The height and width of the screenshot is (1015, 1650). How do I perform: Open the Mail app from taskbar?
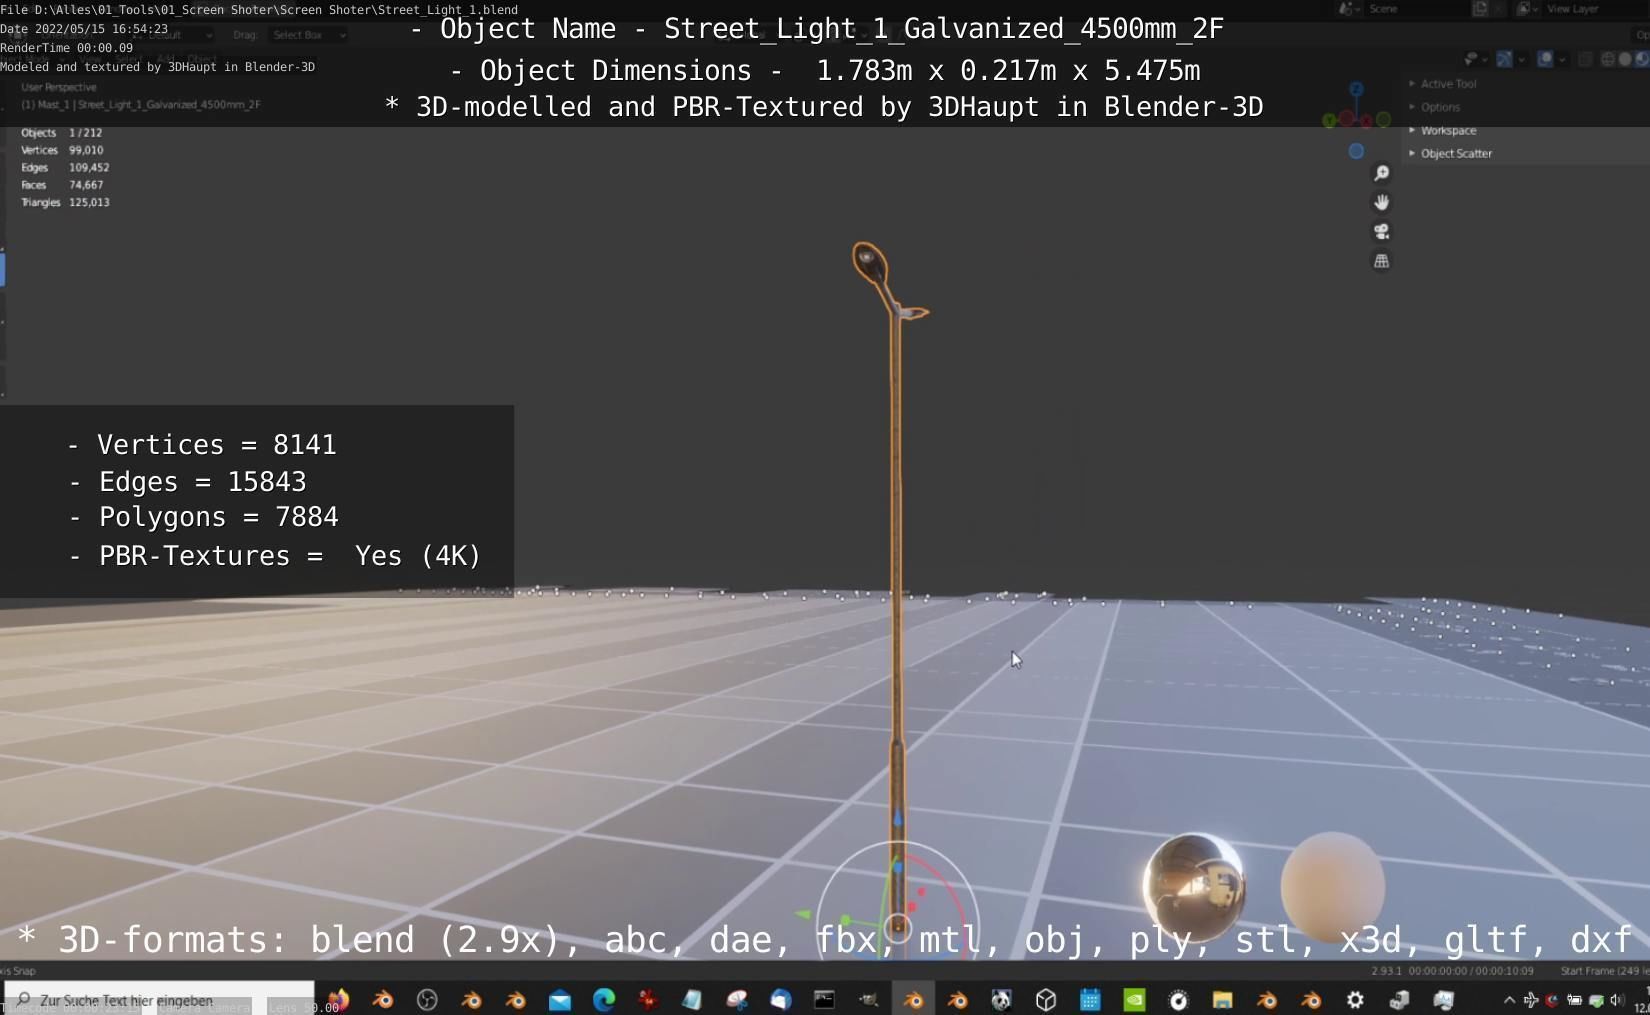[560, 1000]
